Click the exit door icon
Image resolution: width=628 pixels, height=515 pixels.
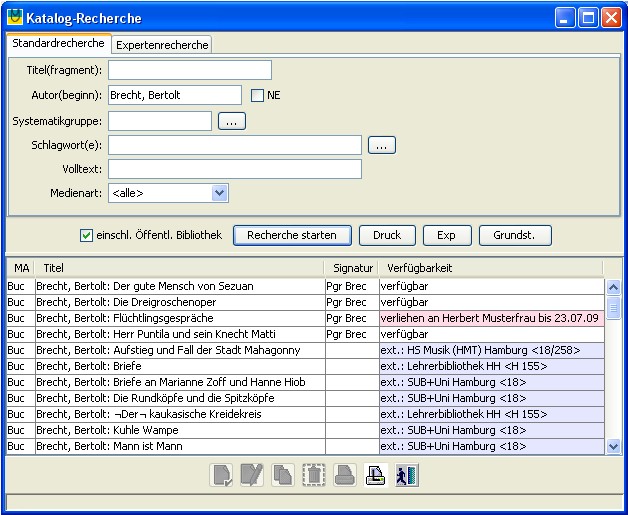click(407, 476)
